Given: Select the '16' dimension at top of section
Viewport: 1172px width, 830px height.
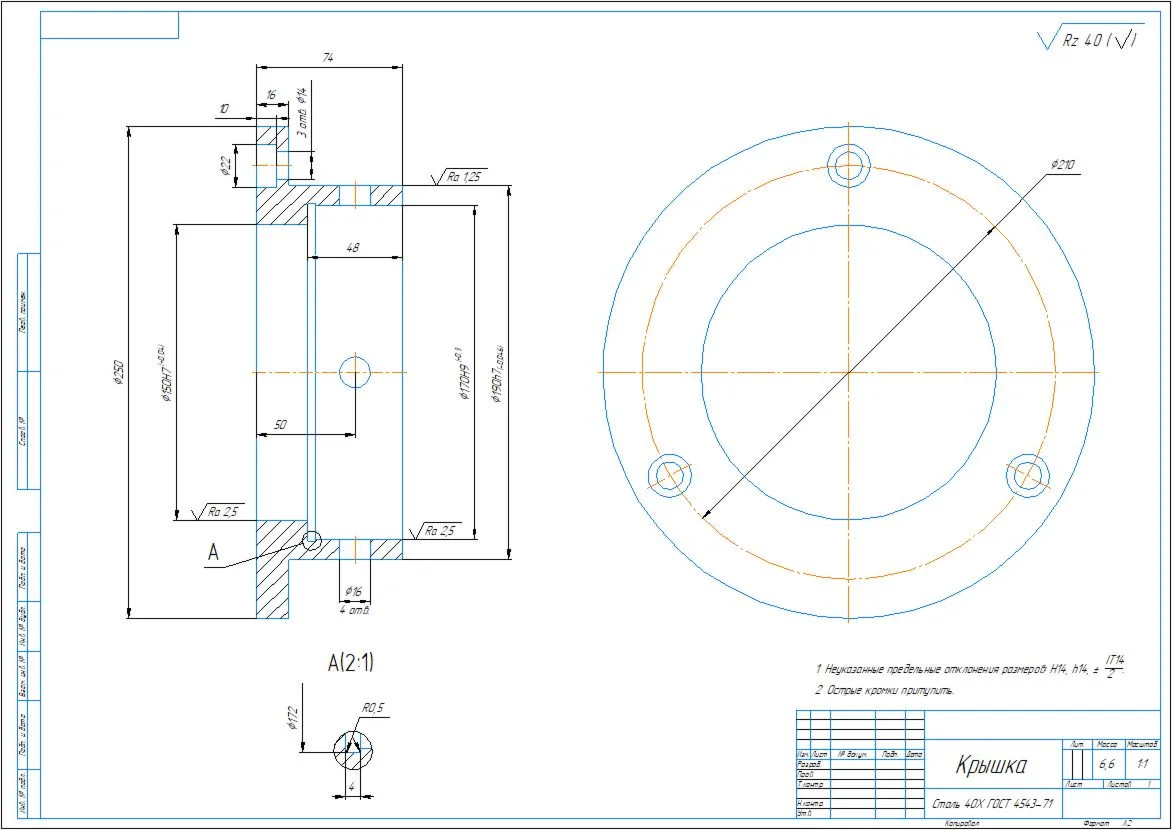Looking at the screenshot, I should 271,96.
